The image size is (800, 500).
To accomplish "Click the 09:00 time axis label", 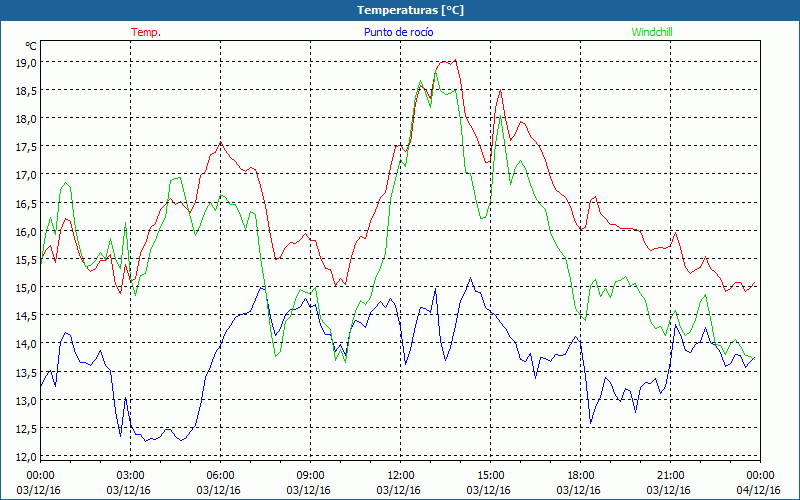I will coord(310,476).
